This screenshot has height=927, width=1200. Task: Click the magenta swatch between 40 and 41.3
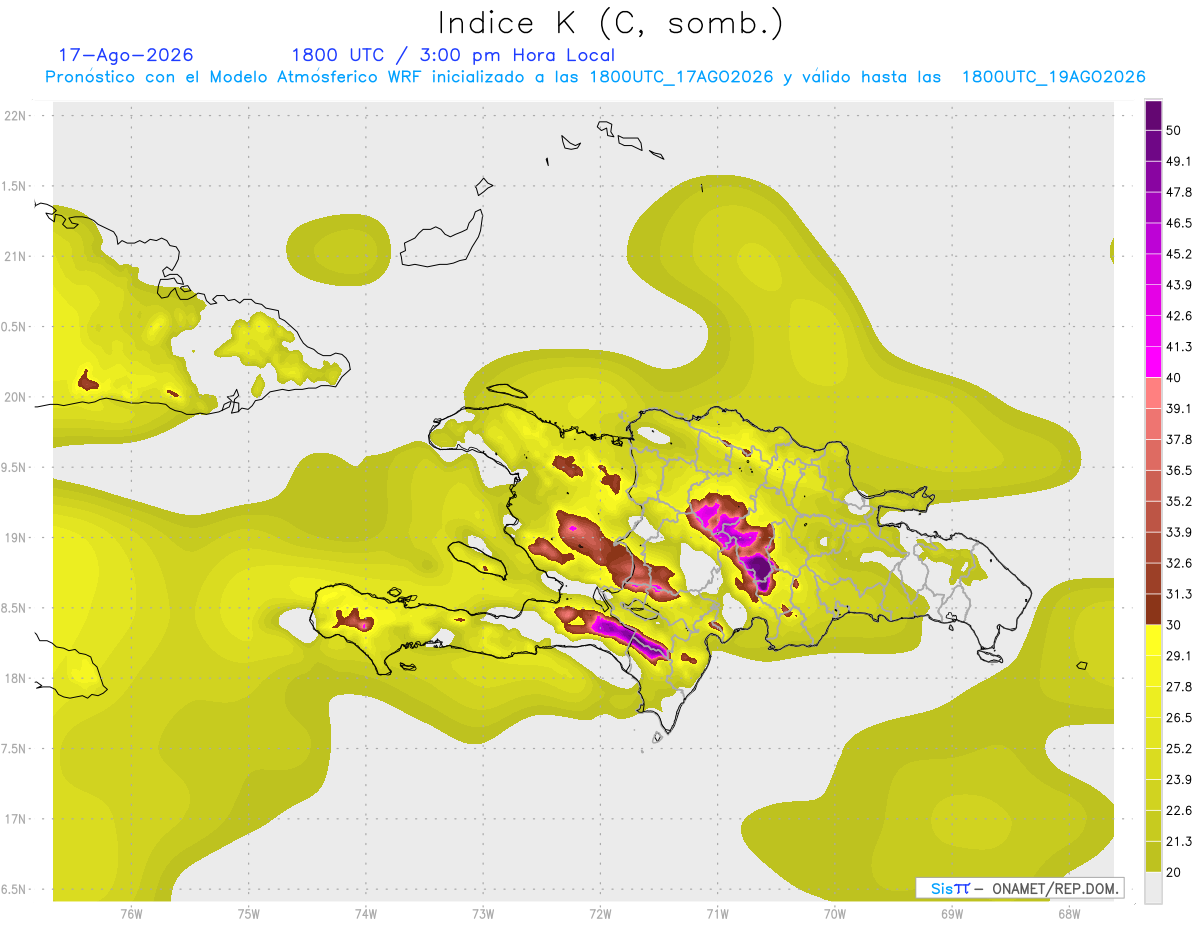pos(1154,362)
